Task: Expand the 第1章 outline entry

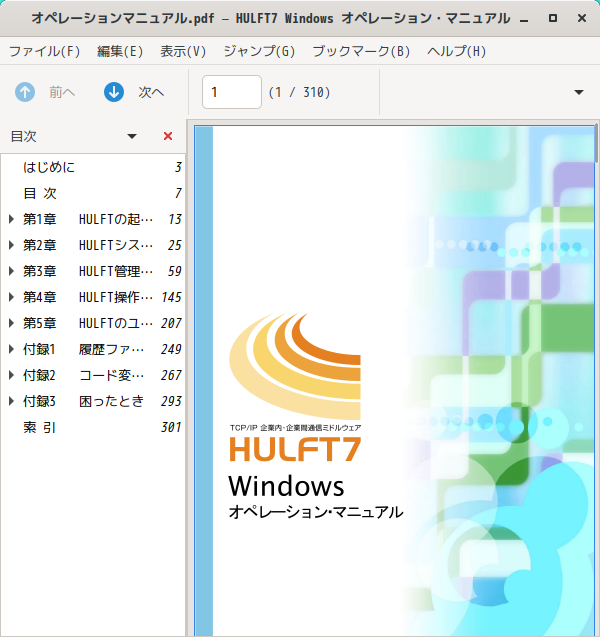Action: click(x=11, y=219)
